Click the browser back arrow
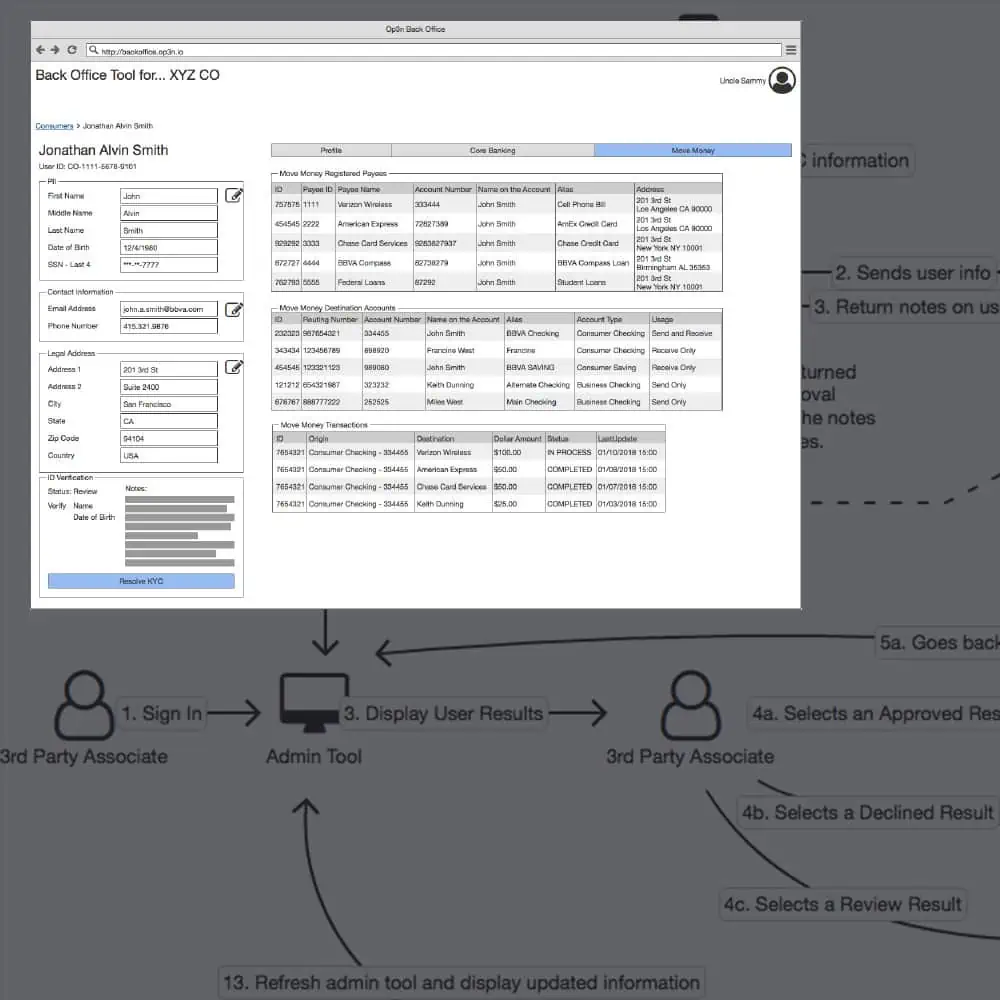The width and height of the screenshot is (1000, 1000). (41, 49)
